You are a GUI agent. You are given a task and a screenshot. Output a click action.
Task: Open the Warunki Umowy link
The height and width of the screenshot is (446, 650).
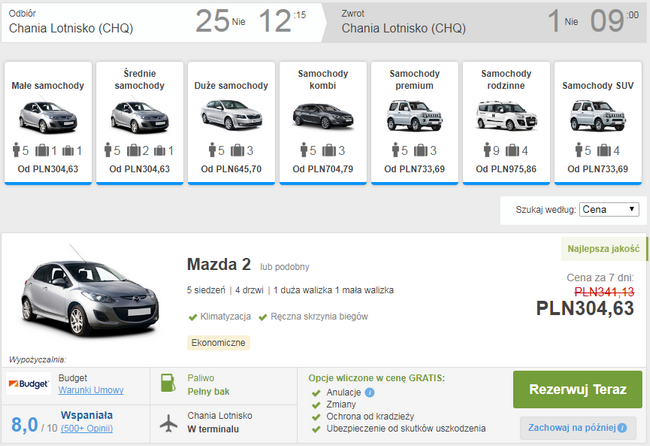[x=91, y=390]
